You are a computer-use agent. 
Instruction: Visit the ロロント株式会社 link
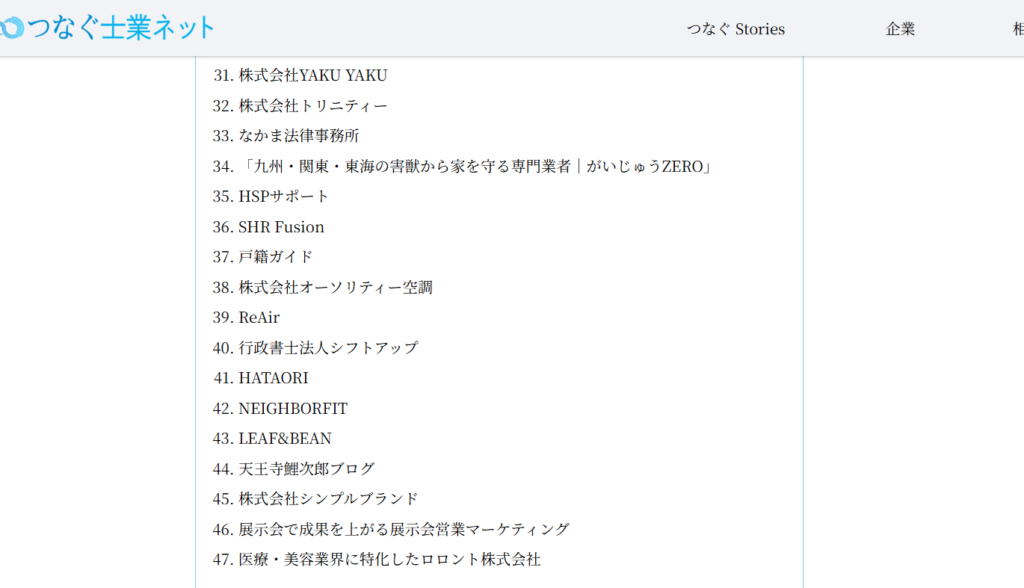389,559
